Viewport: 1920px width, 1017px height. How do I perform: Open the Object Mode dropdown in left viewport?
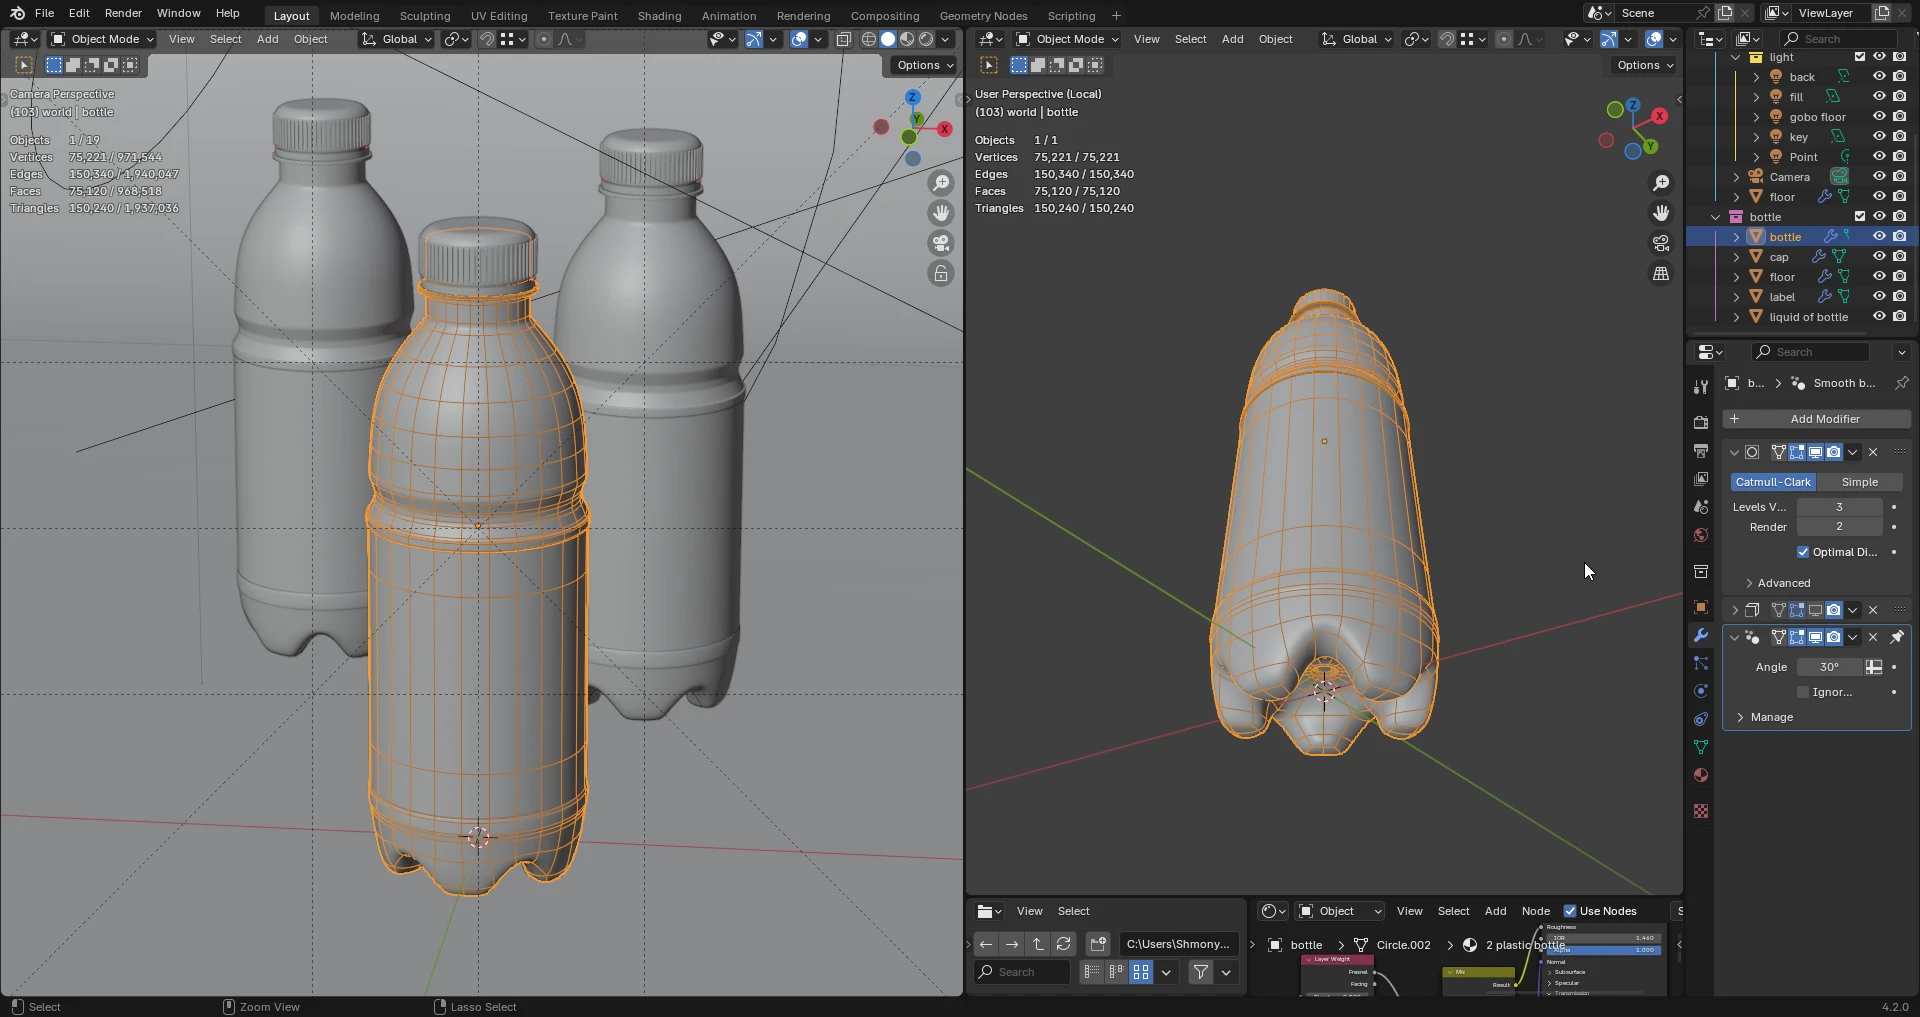(104, 39)
